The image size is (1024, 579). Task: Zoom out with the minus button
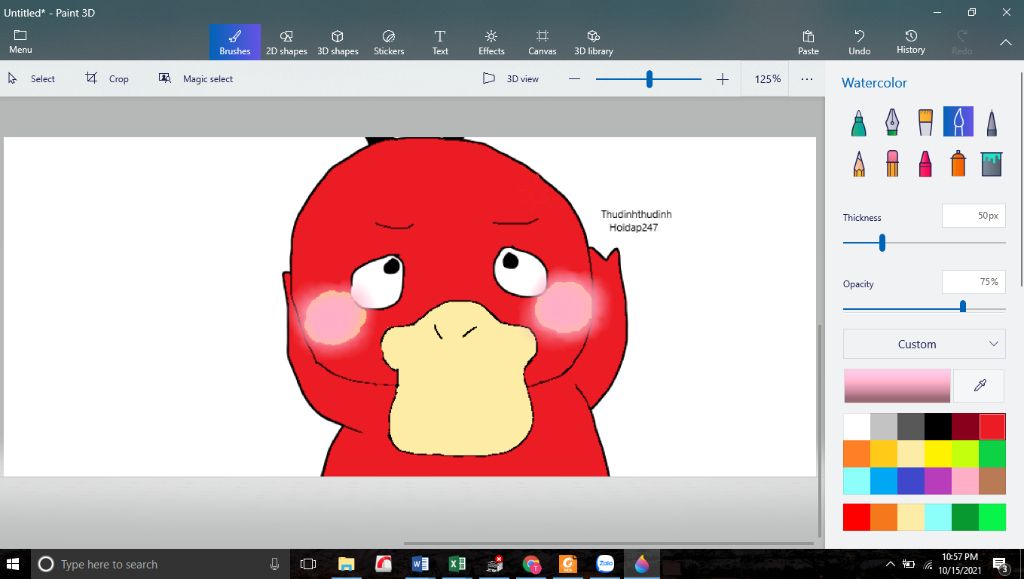(574, 79)
